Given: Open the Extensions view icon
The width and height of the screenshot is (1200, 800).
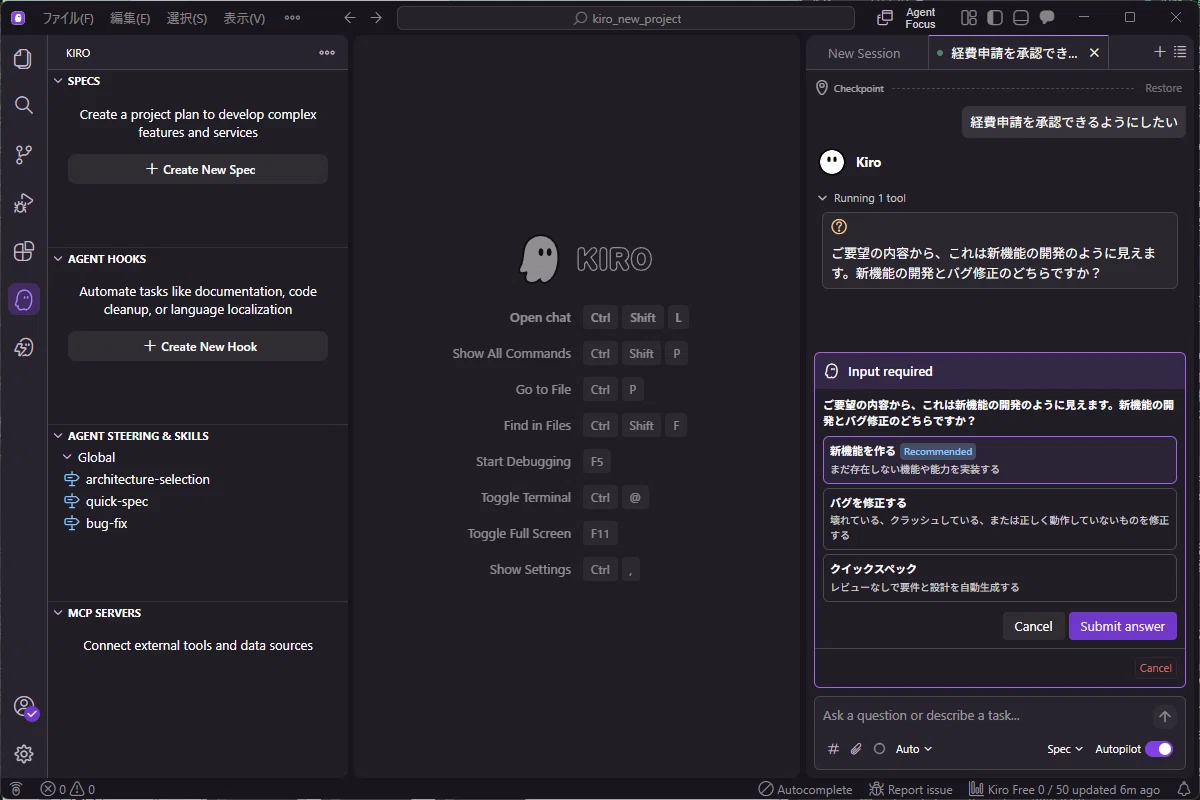Looking at the screenshot, I should pyautogui.click(x=23, y=251).
